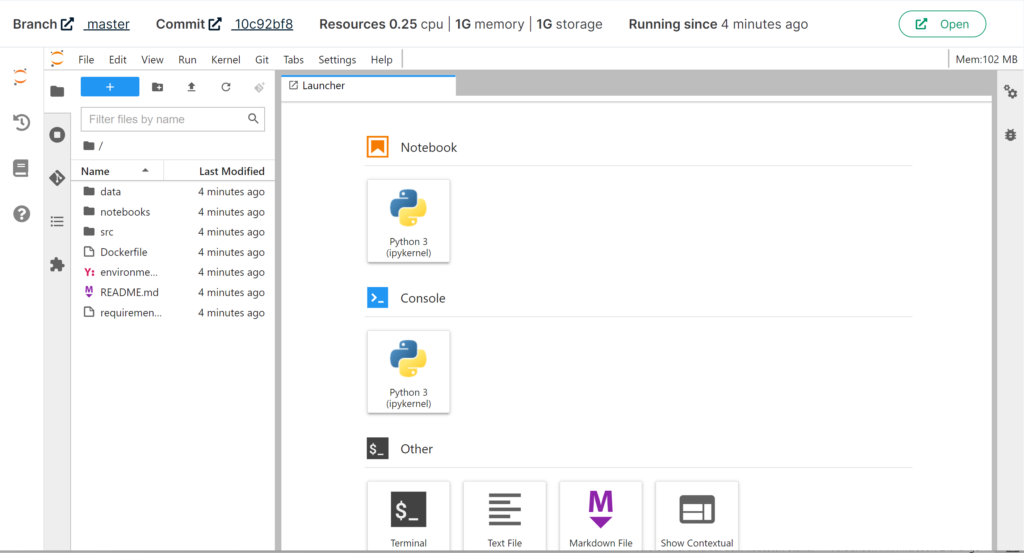
Task: Open the Kernel menu
Action: [225, 60]
